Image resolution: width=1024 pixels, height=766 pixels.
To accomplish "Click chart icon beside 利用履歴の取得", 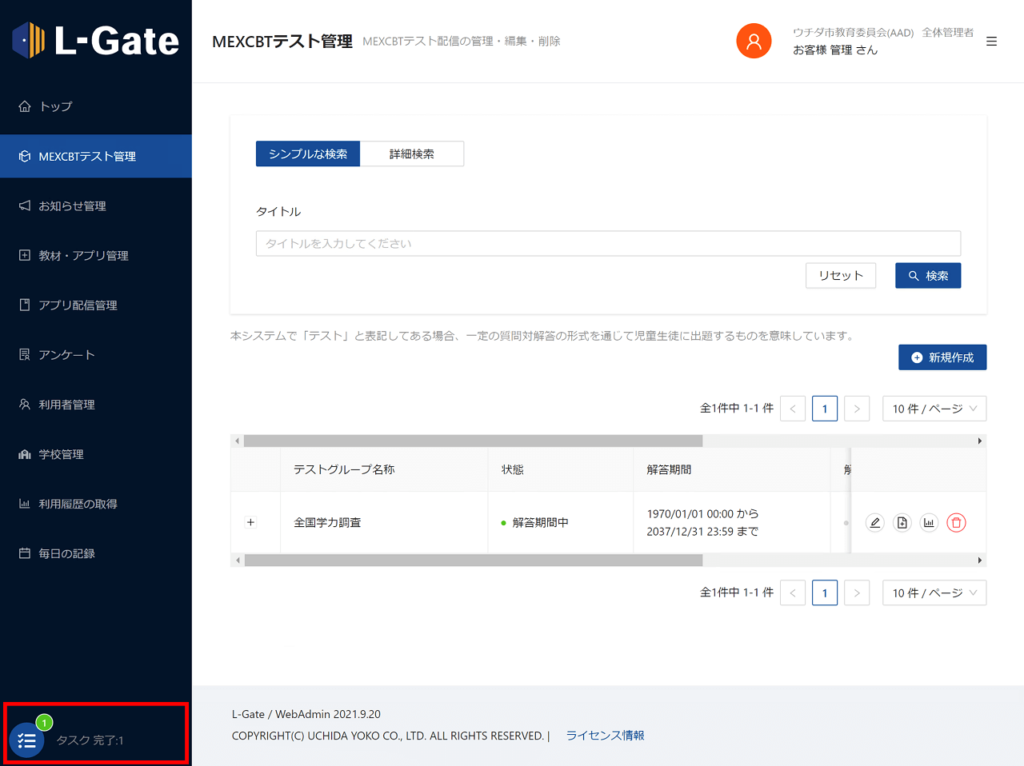I will (x=25, y=503).
